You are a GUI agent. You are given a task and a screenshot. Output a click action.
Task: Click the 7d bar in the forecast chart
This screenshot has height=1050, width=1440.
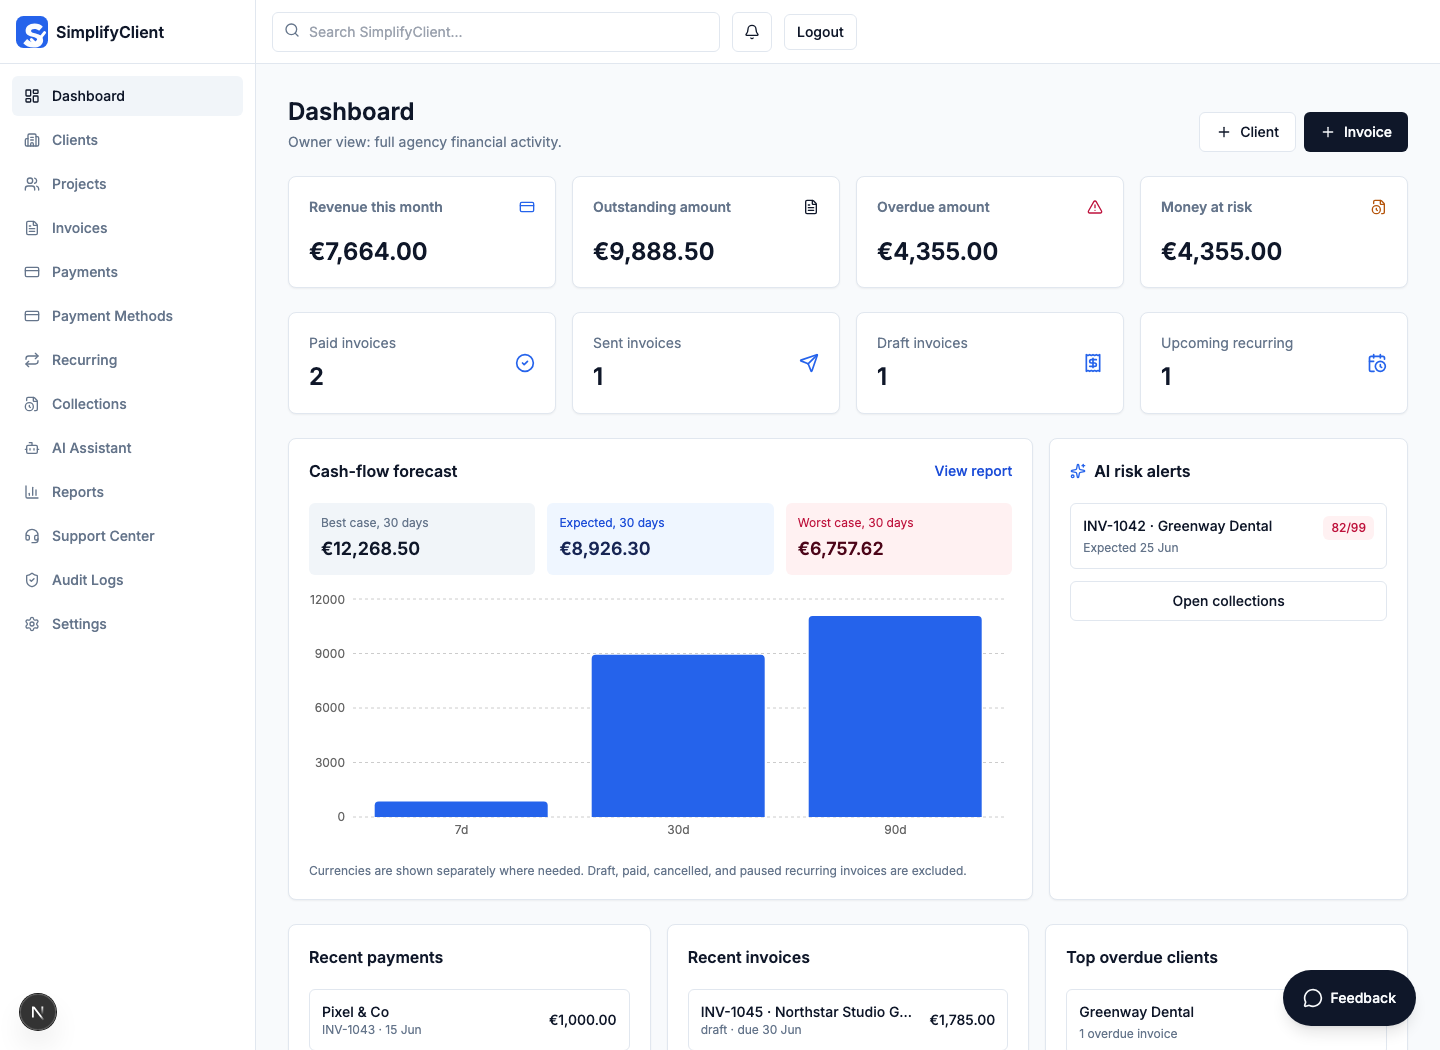pyautogui.click(x=461, y=809)
